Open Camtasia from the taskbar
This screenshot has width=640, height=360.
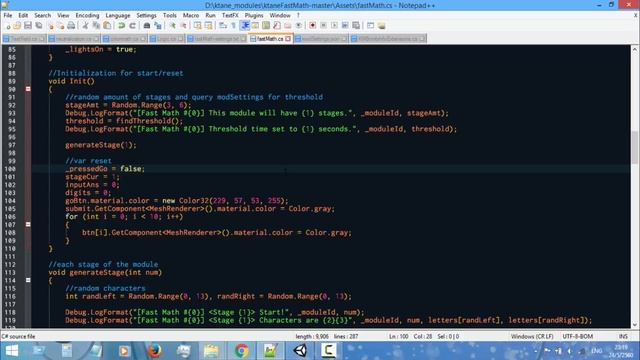[328, 351]
